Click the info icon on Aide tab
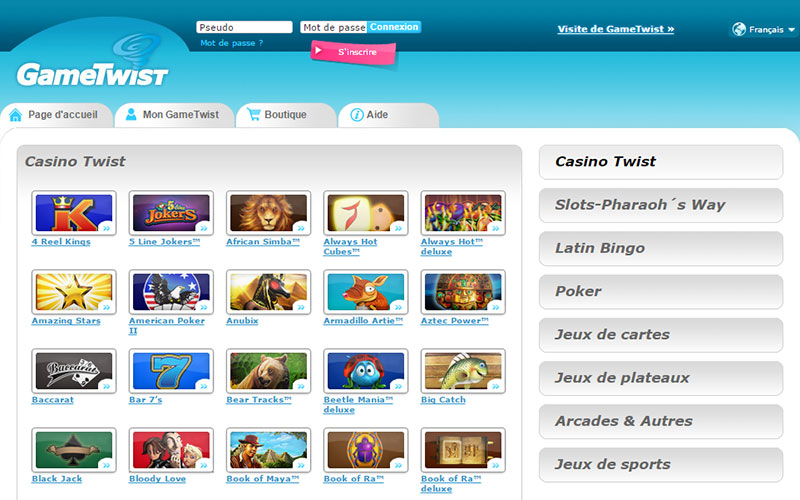Image resolution: width=800 pixels, height=500 pixels. click(x=357, y=115)
